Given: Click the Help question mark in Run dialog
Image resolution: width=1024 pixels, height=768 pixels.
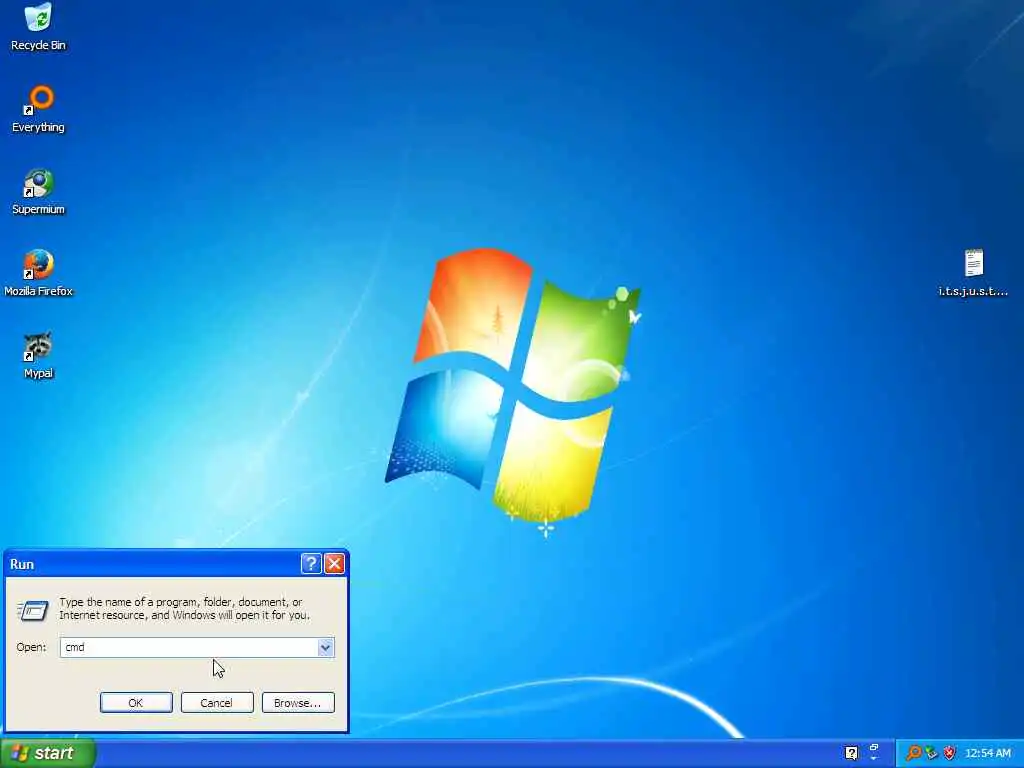Looking at the screenshot, I should pos(311,564).
